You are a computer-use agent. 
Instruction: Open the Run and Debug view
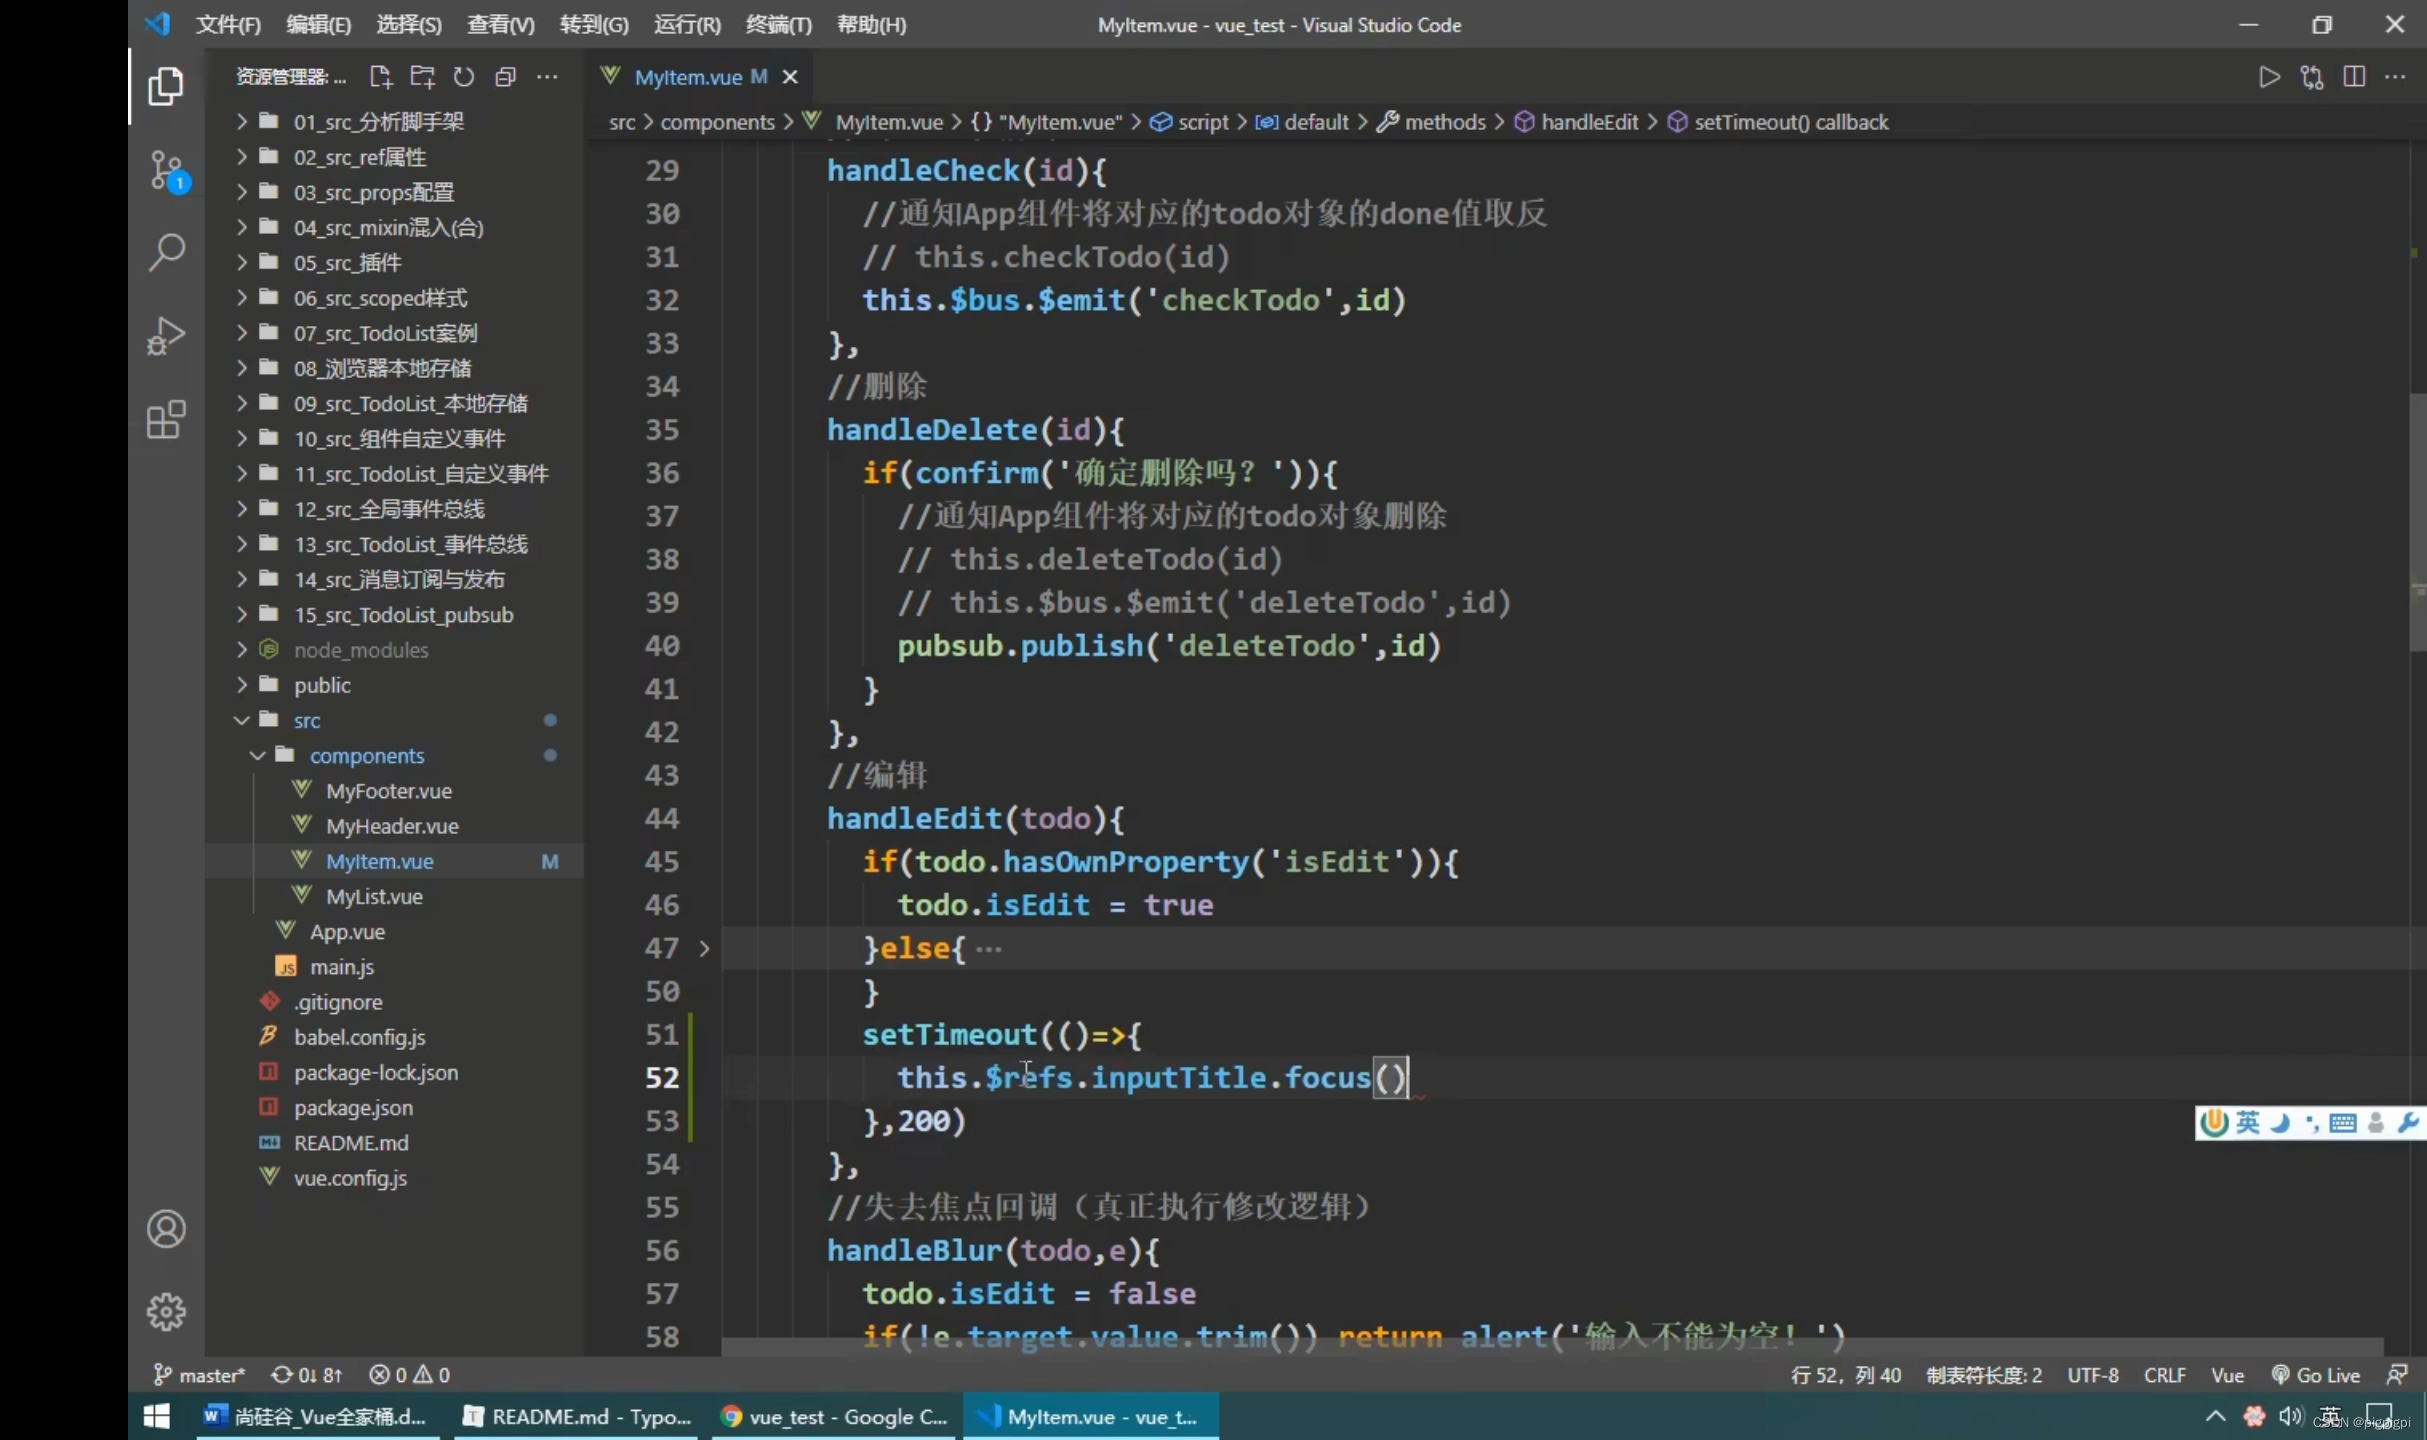(166, 336)
